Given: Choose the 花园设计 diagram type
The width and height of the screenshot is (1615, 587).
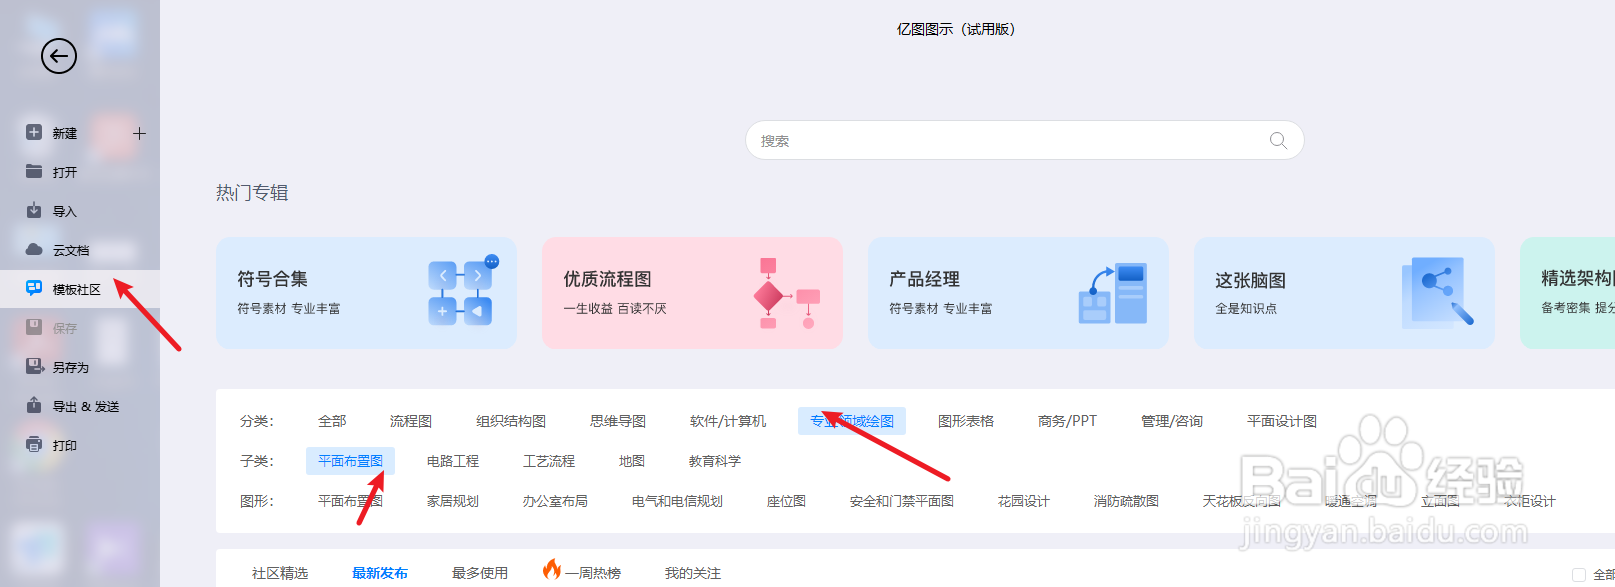Looking at the screenshot, I should (x=1024, y=501).
